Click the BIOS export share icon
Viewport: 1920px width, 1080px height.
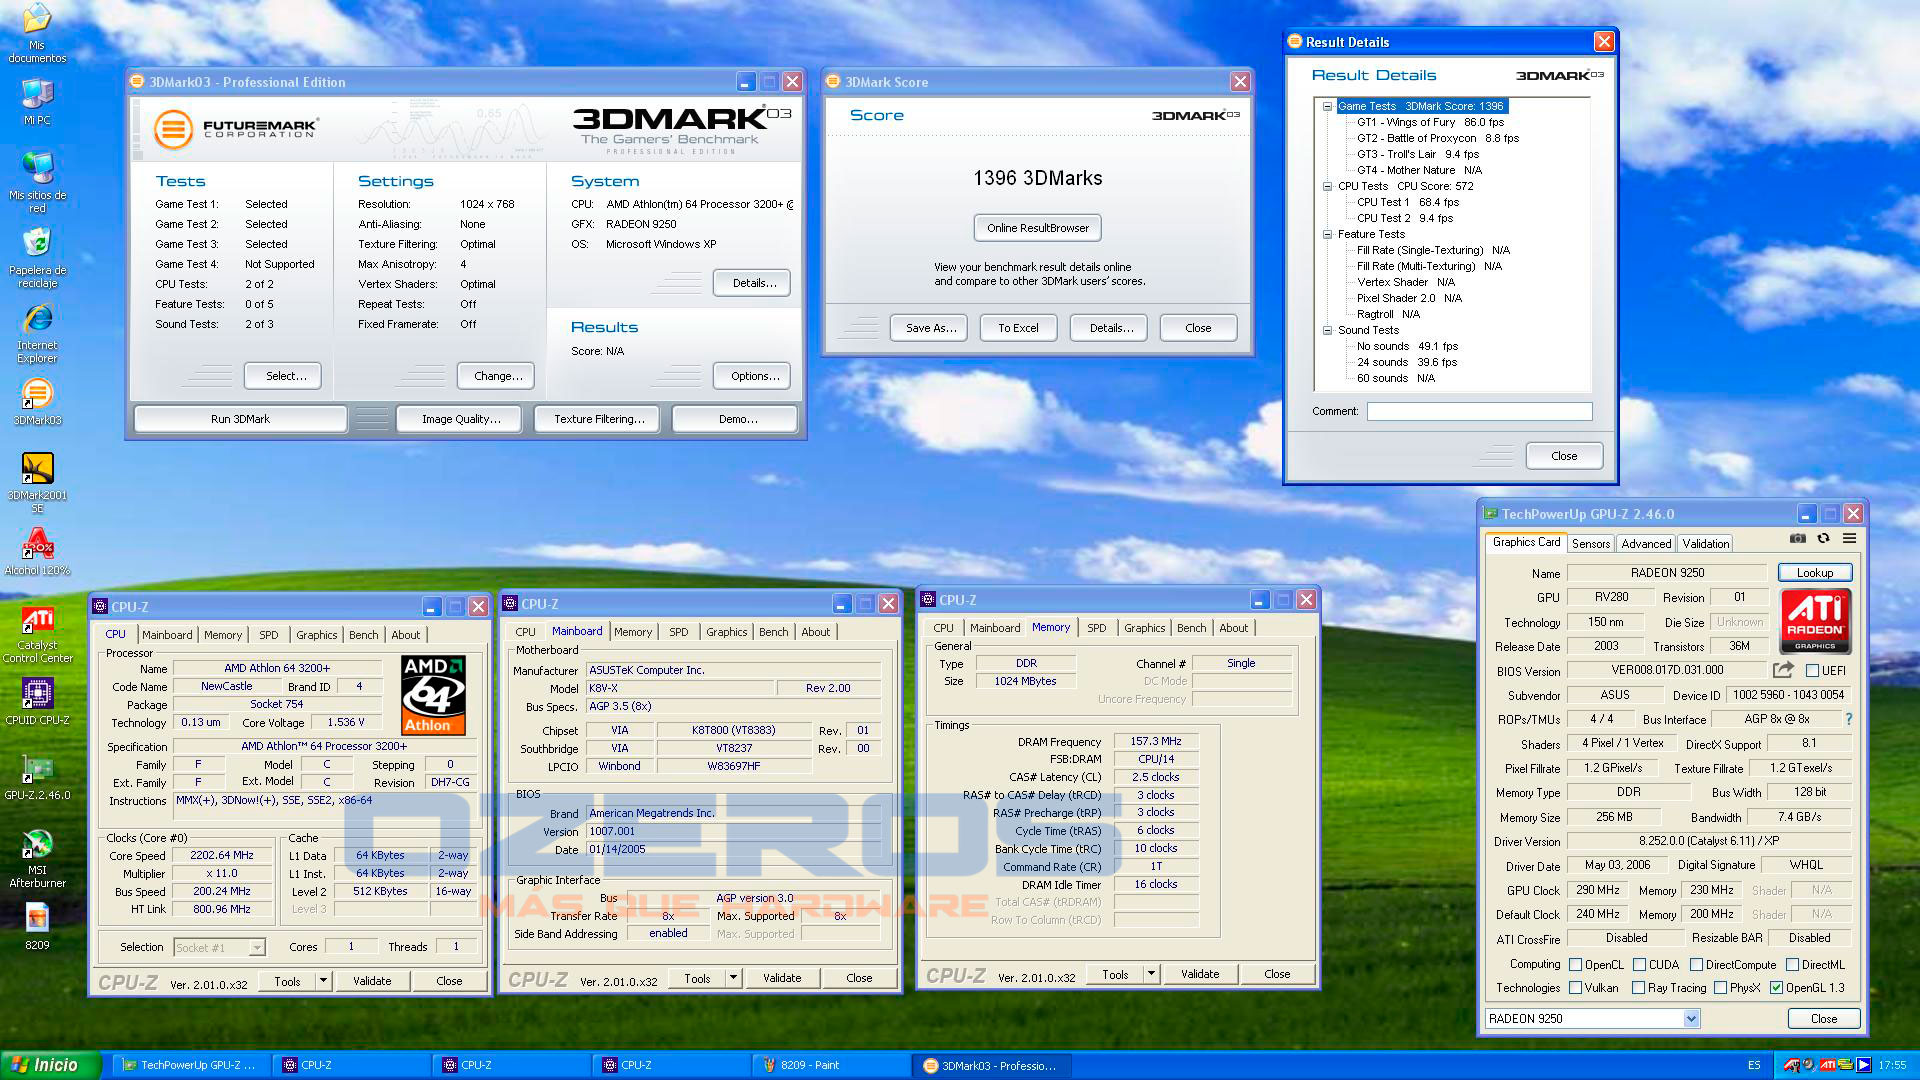[x=1783, y=669]
